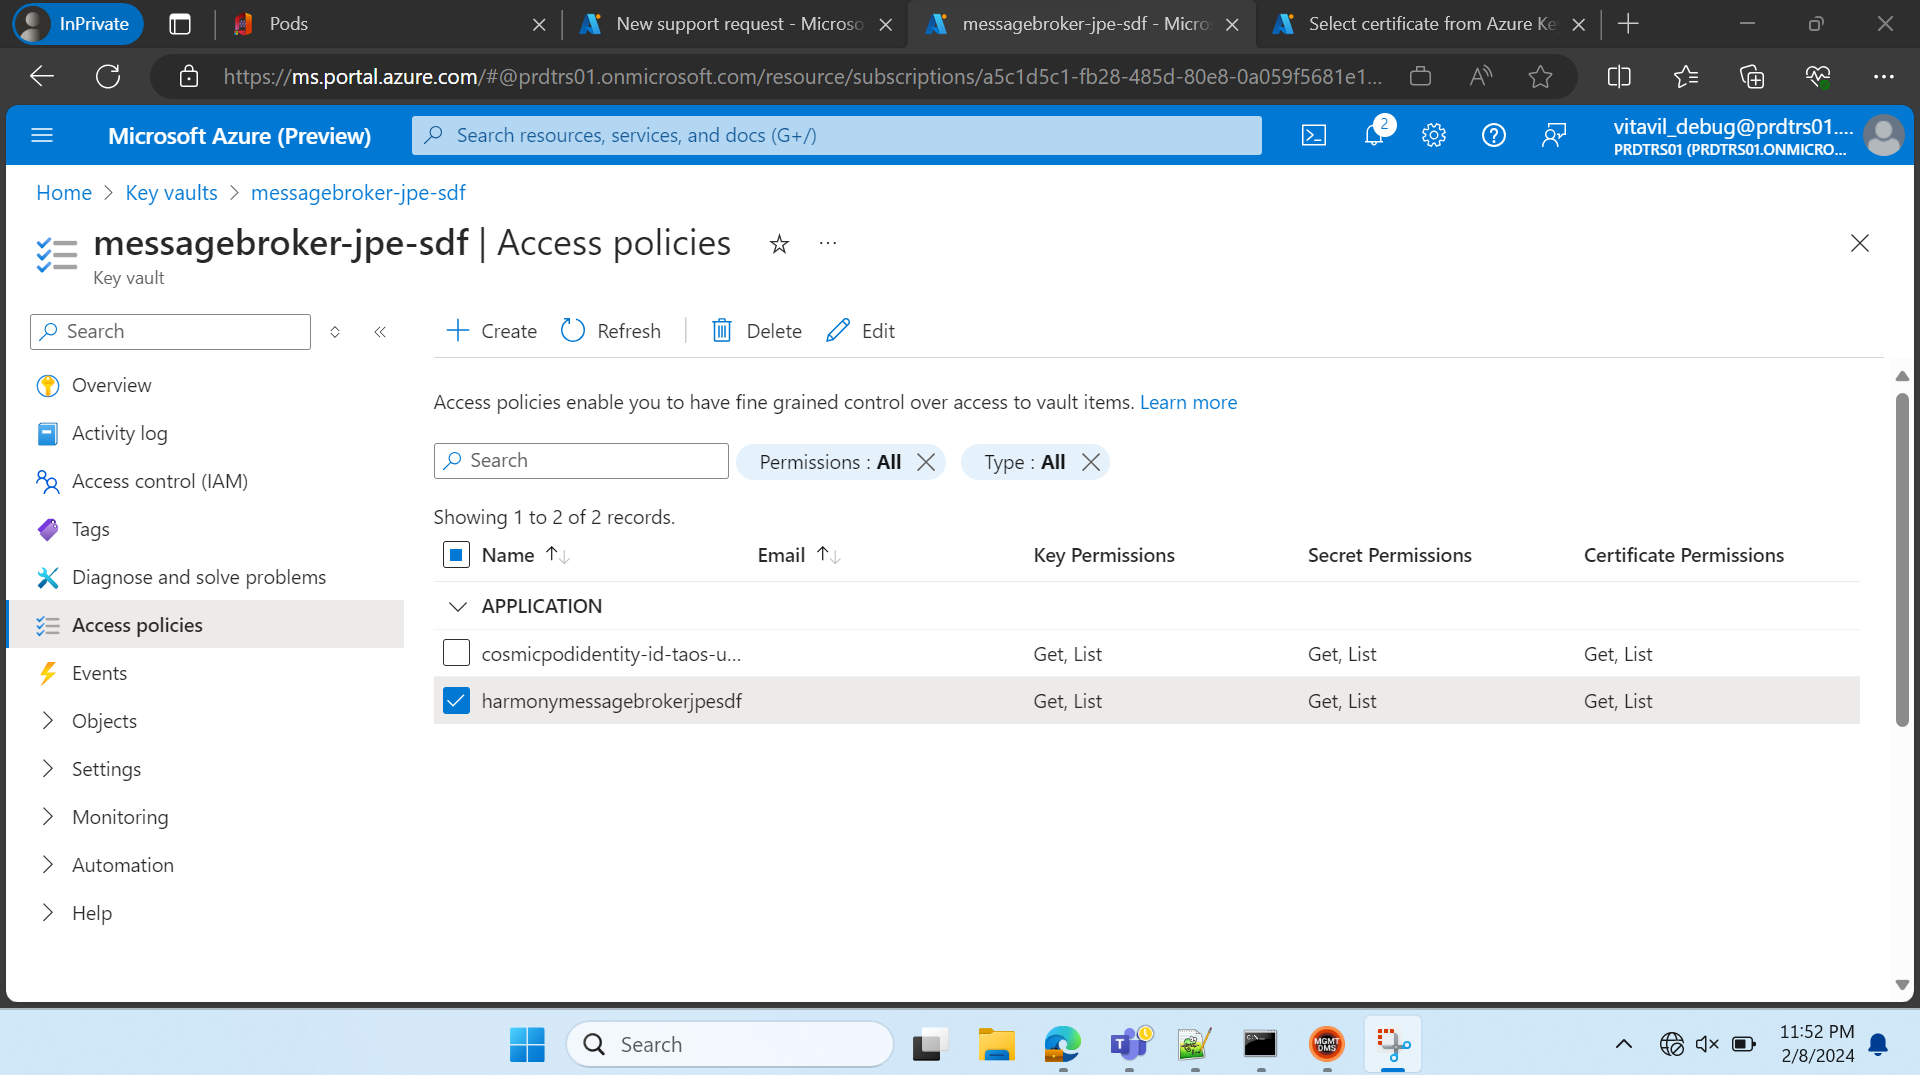
Task: Open the Permissions : All filter
Action: pos(830,462)
